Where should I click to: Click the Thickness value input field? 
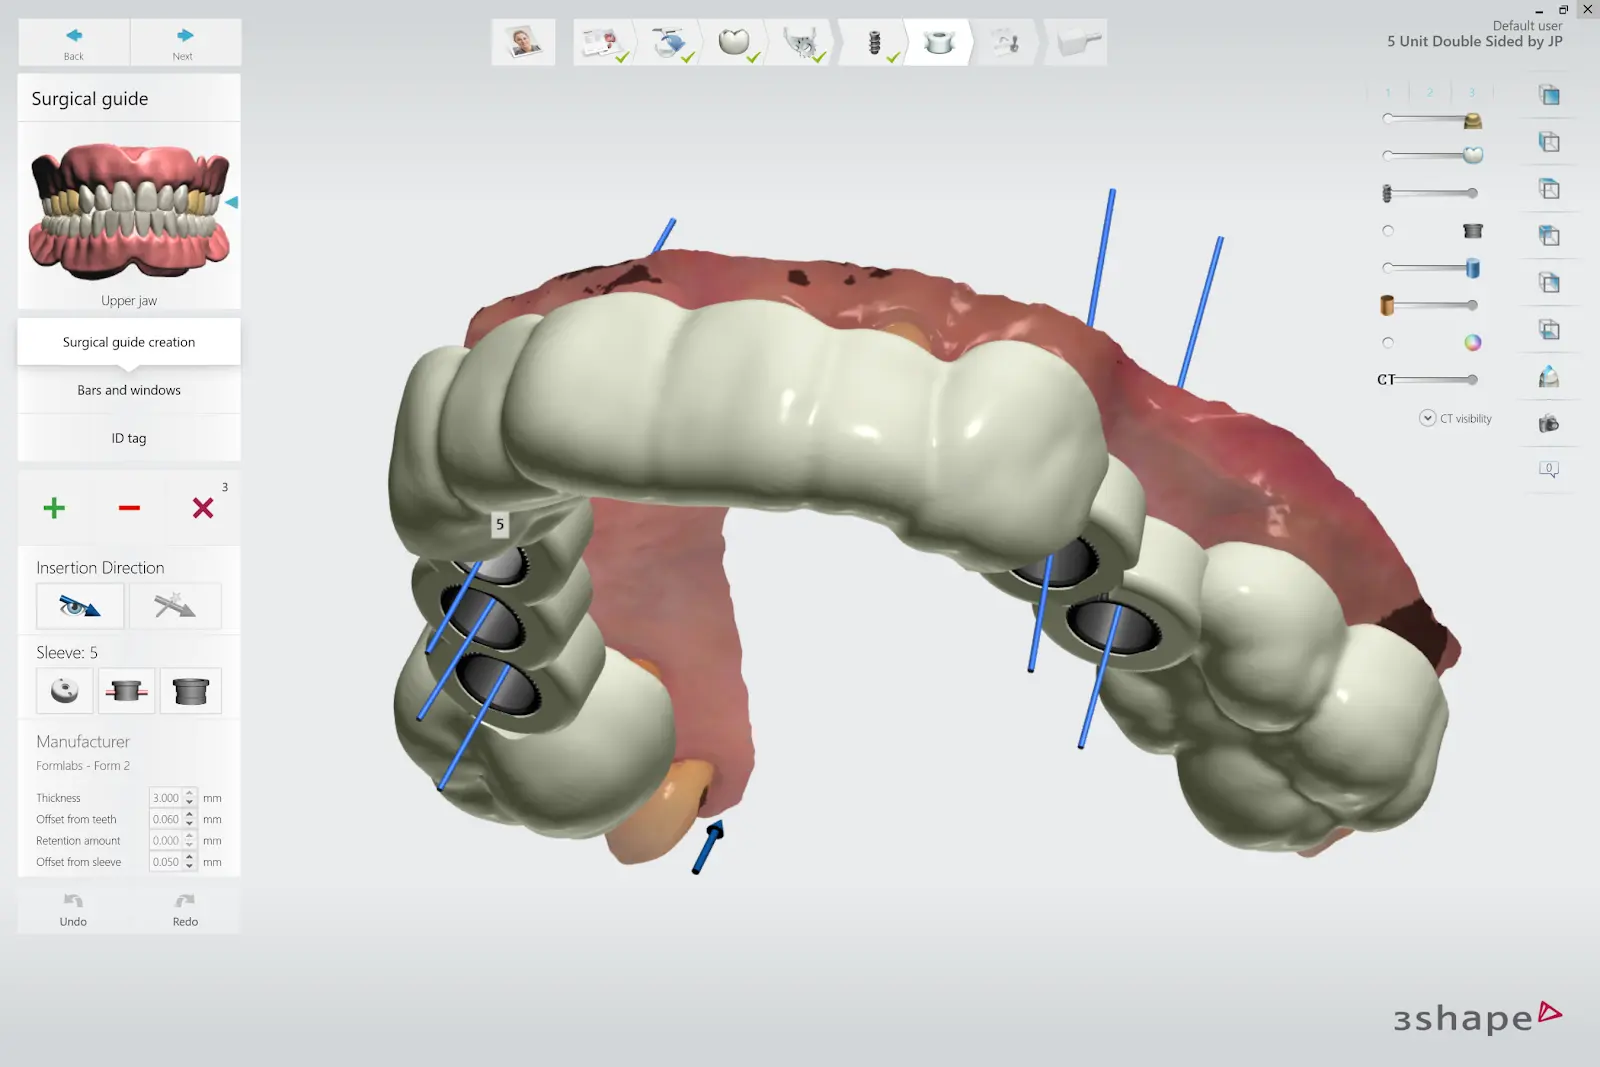(167, 797)
